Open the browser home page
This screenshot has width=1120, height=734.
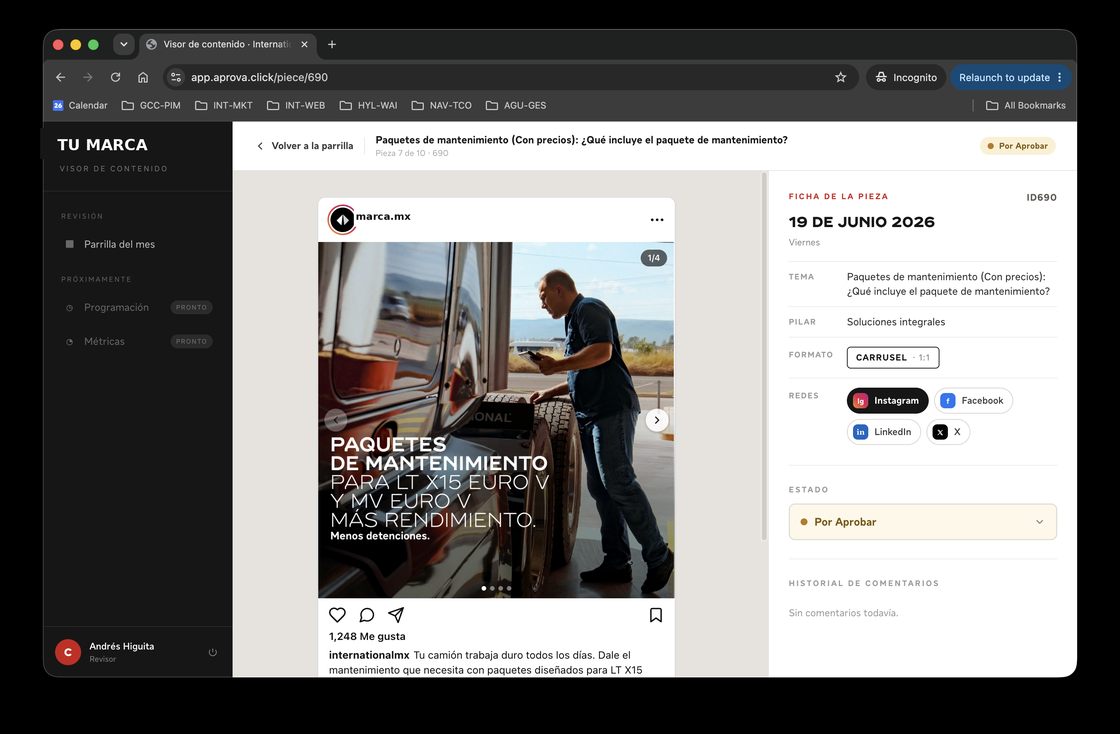(x=143, y=77)
